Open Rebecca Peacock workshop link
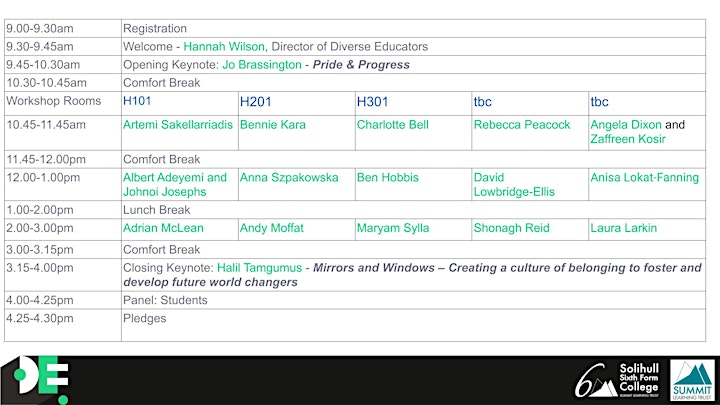Screen dimensions: 720x405 point(522,125)
